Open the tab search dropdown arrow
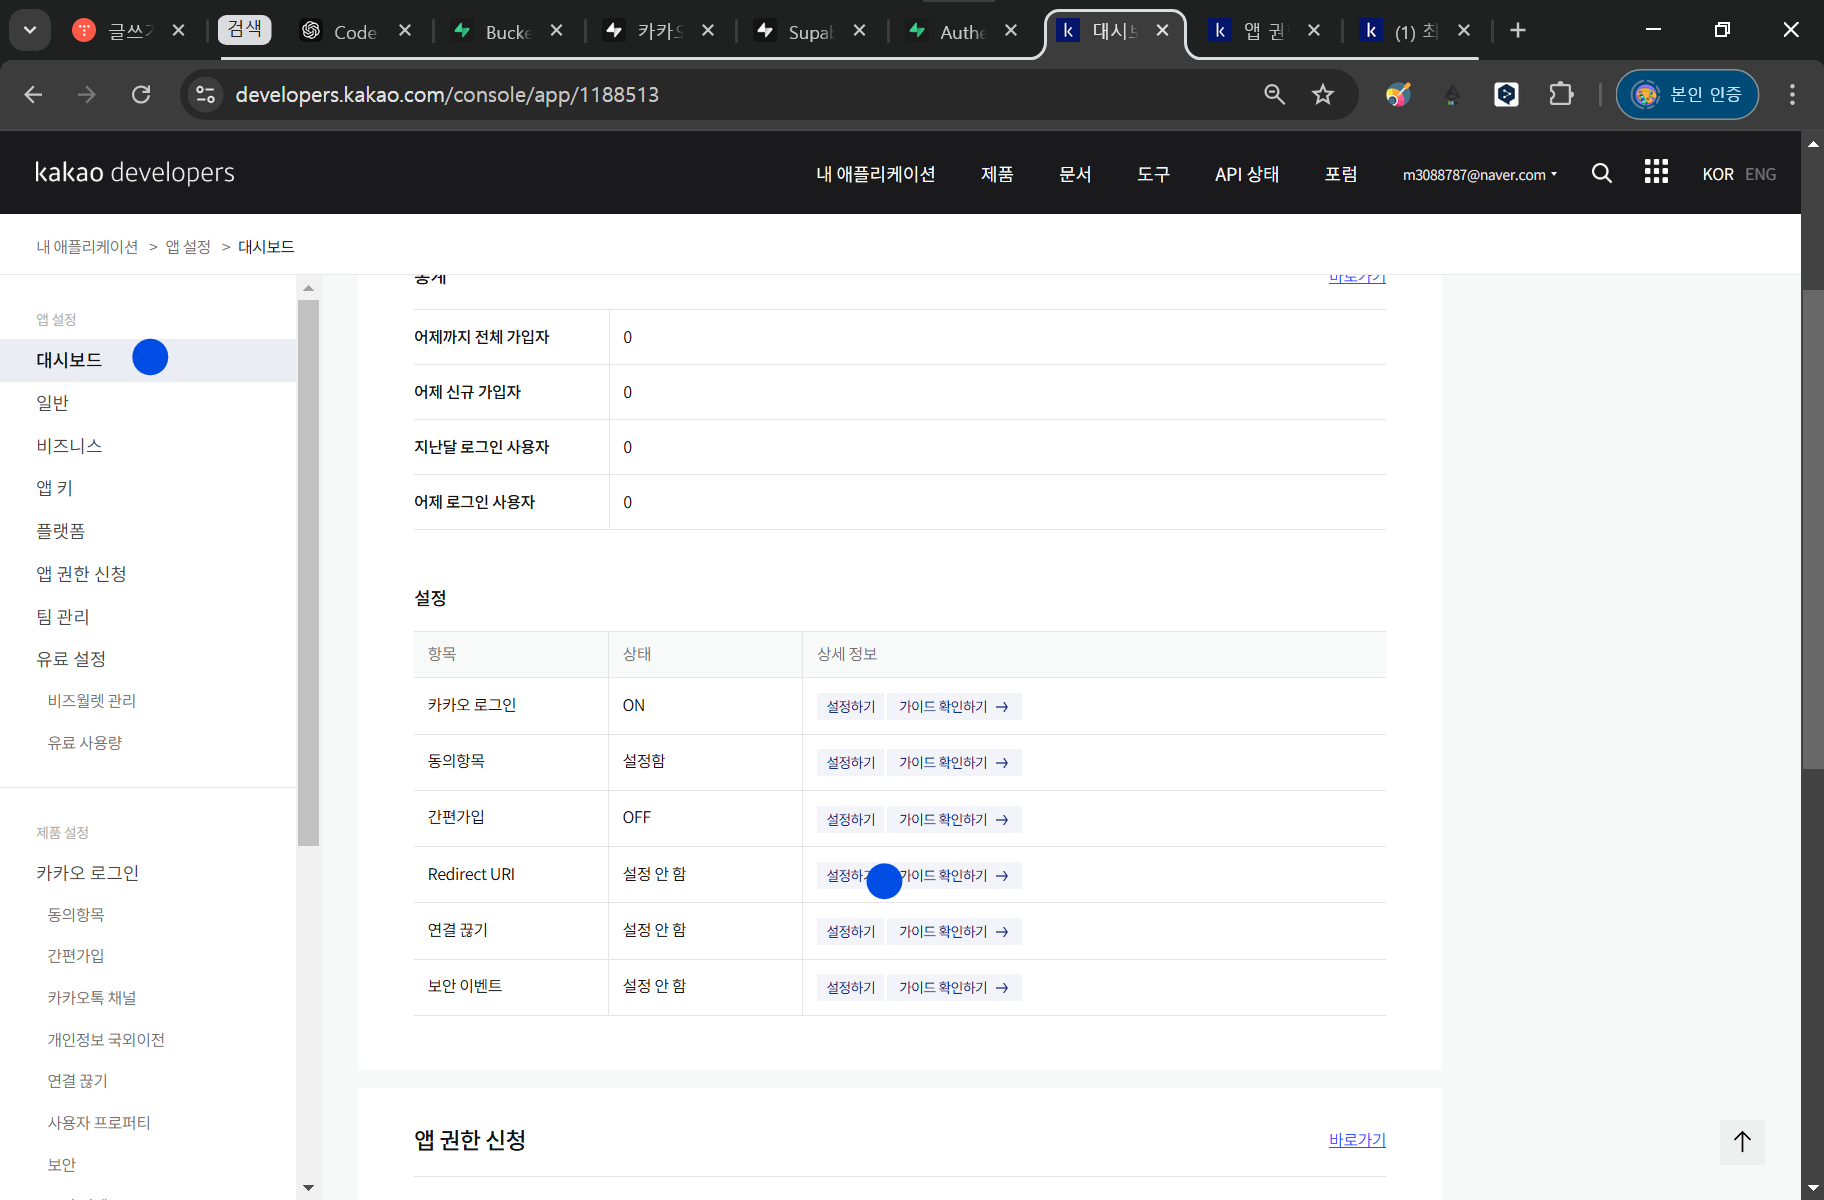The width and height of the screenshot is (1824, 1200). pyautogui.click(x=30, y=30)
